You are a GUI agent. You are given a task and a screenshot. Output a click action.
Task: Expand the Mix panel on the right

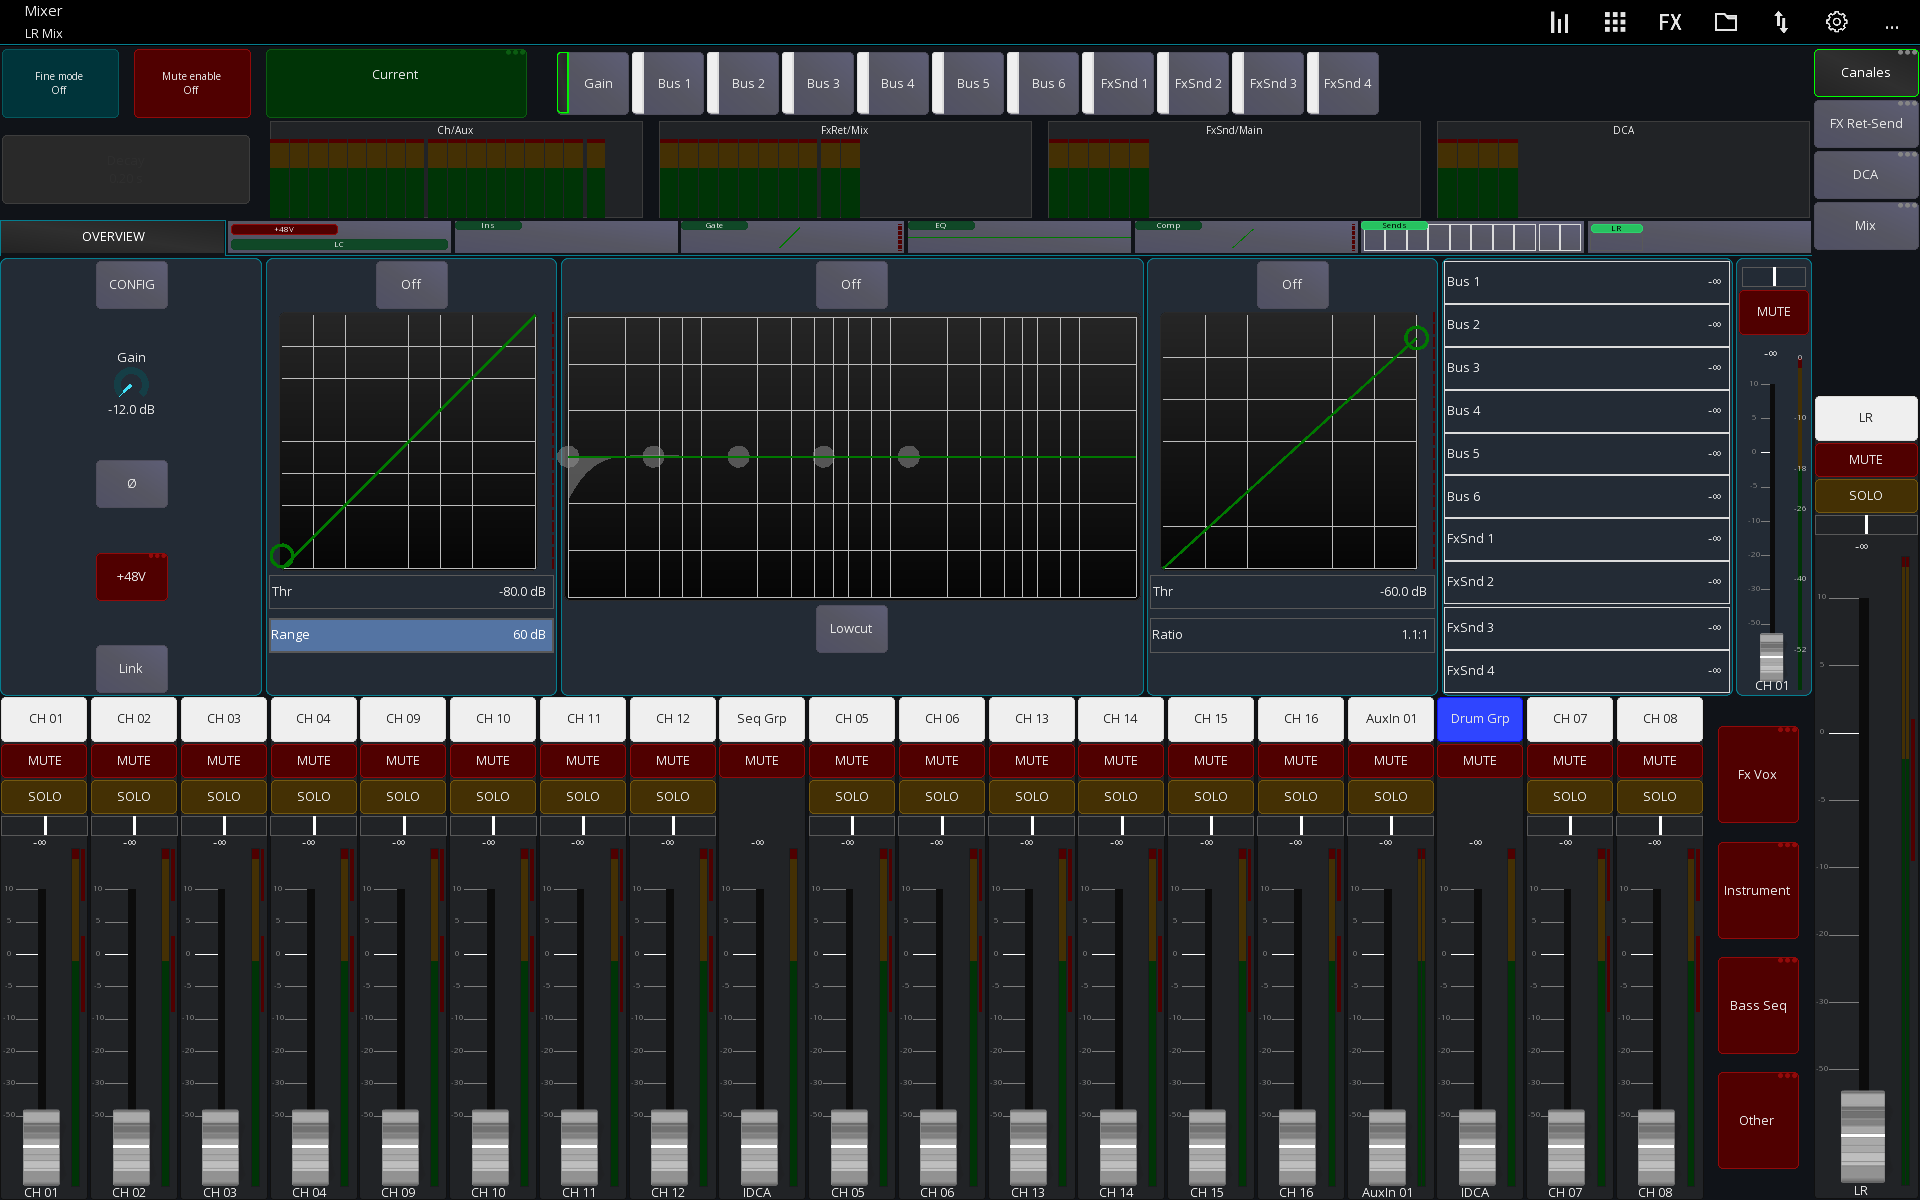tap(1865, 225)
